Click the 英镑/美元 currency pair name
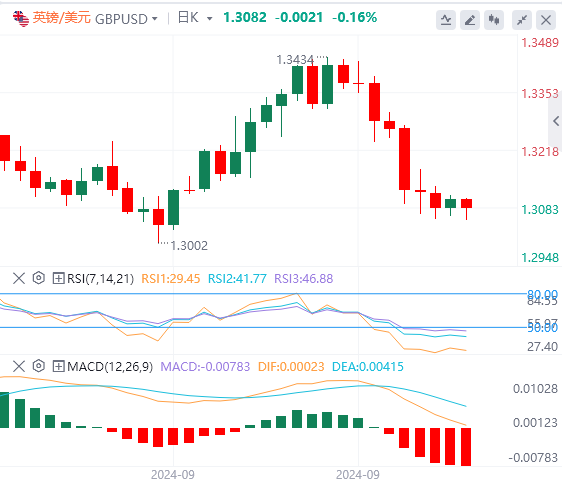562x488 pixels. (62, 17)
